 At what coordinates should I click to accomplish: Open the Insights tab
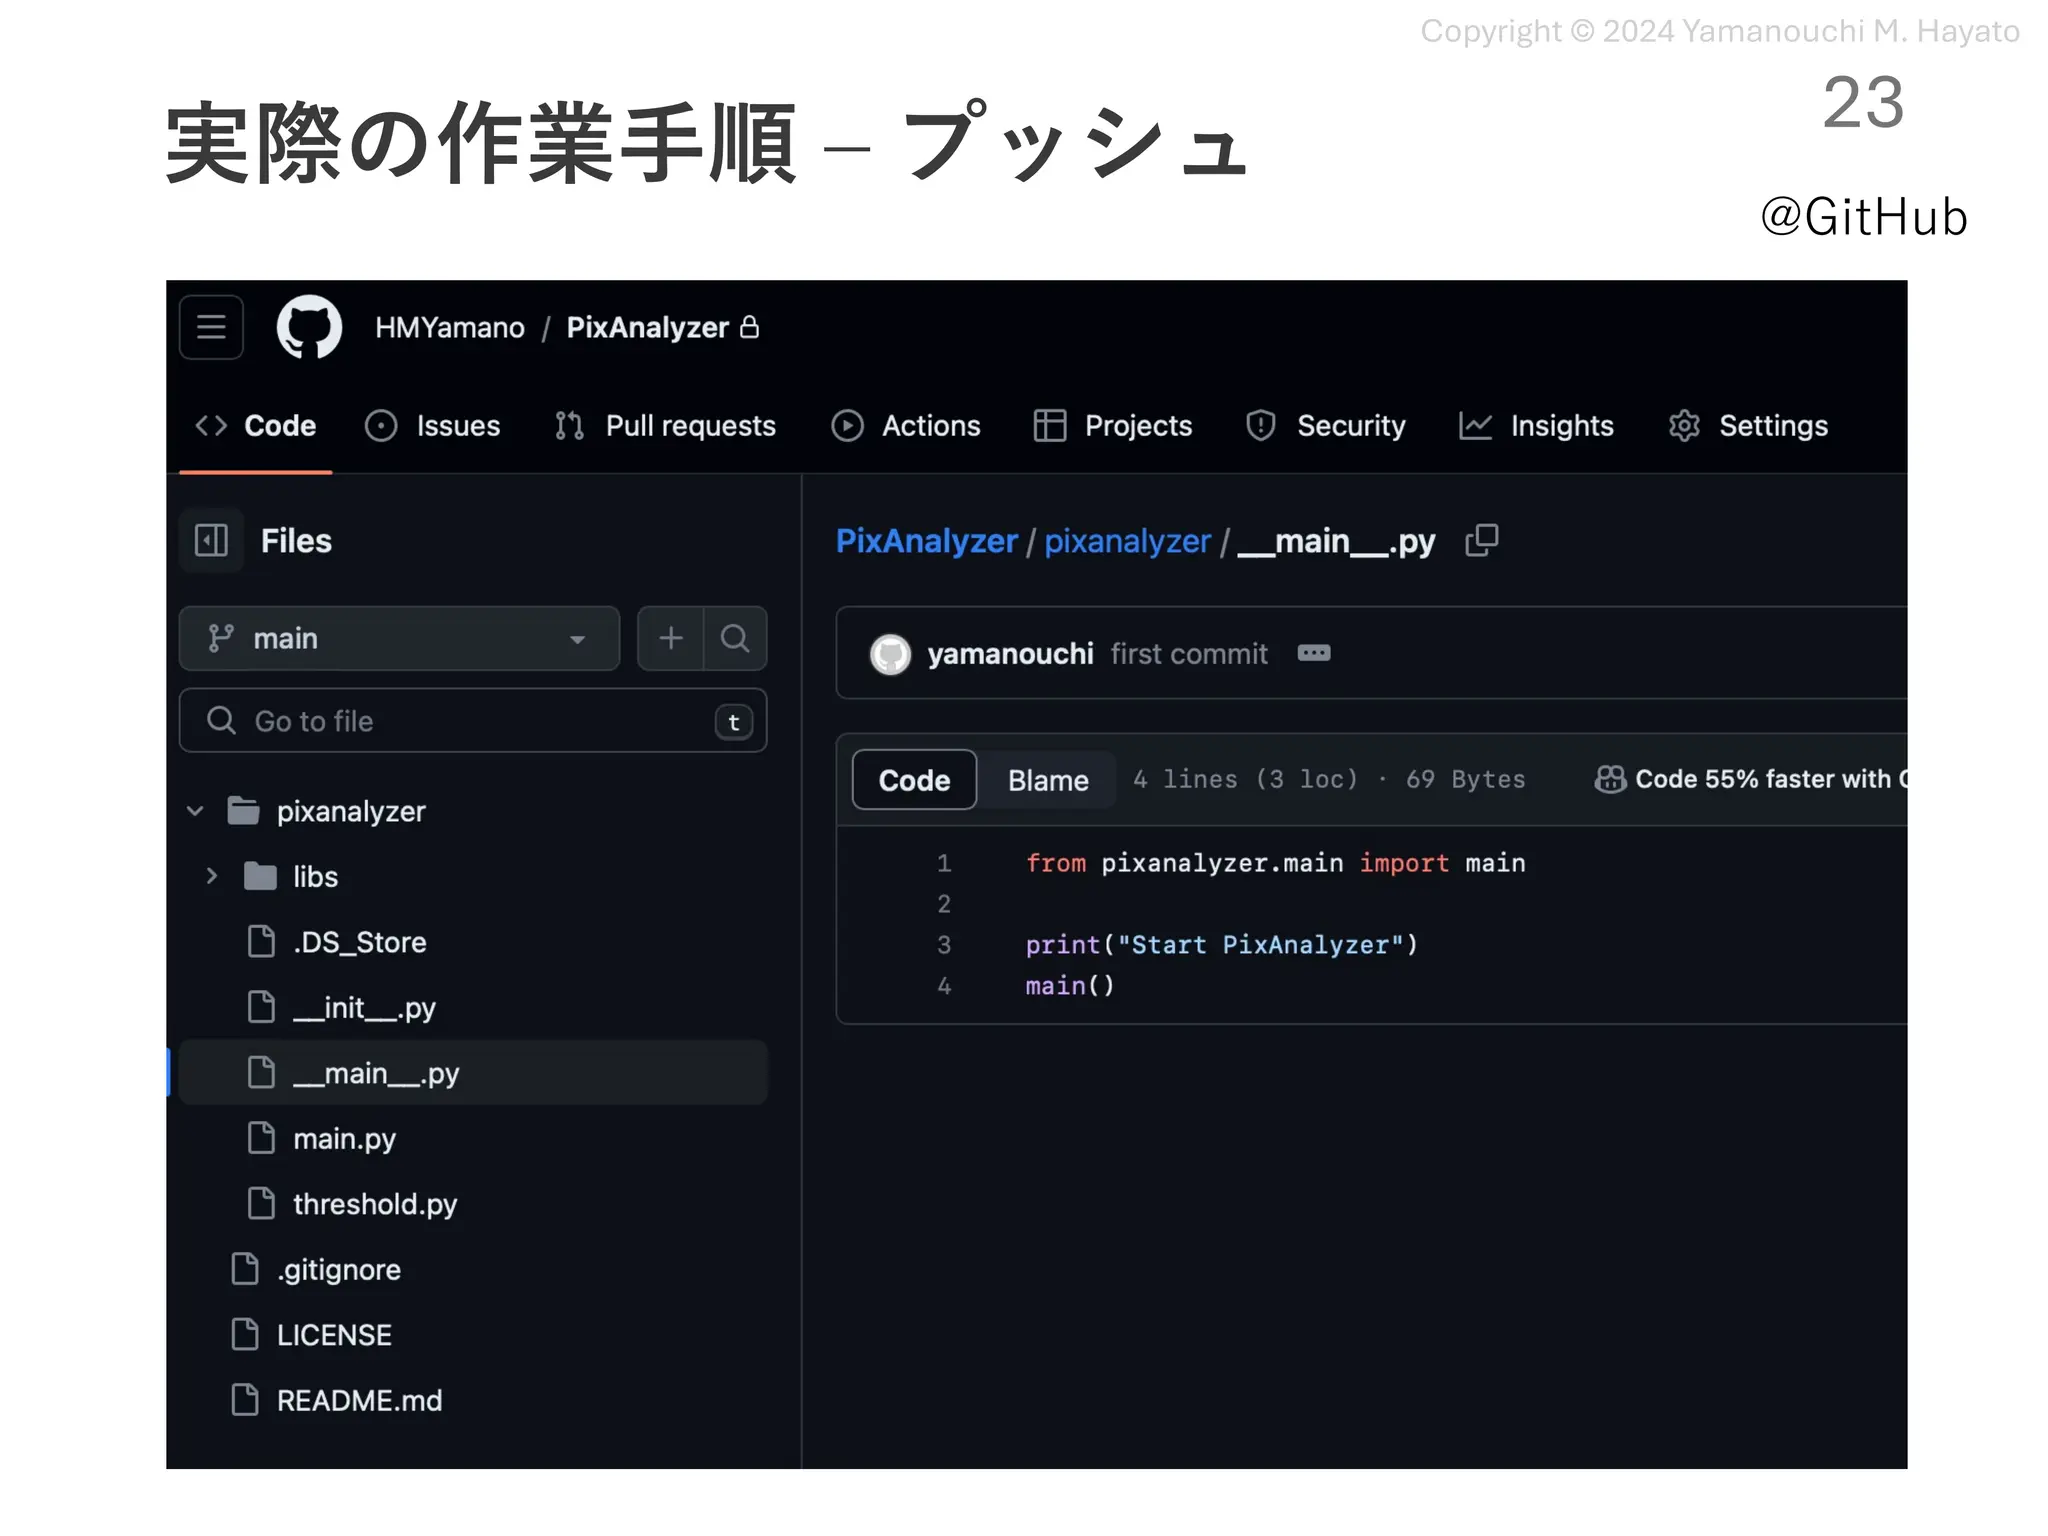click(1536, 426)
